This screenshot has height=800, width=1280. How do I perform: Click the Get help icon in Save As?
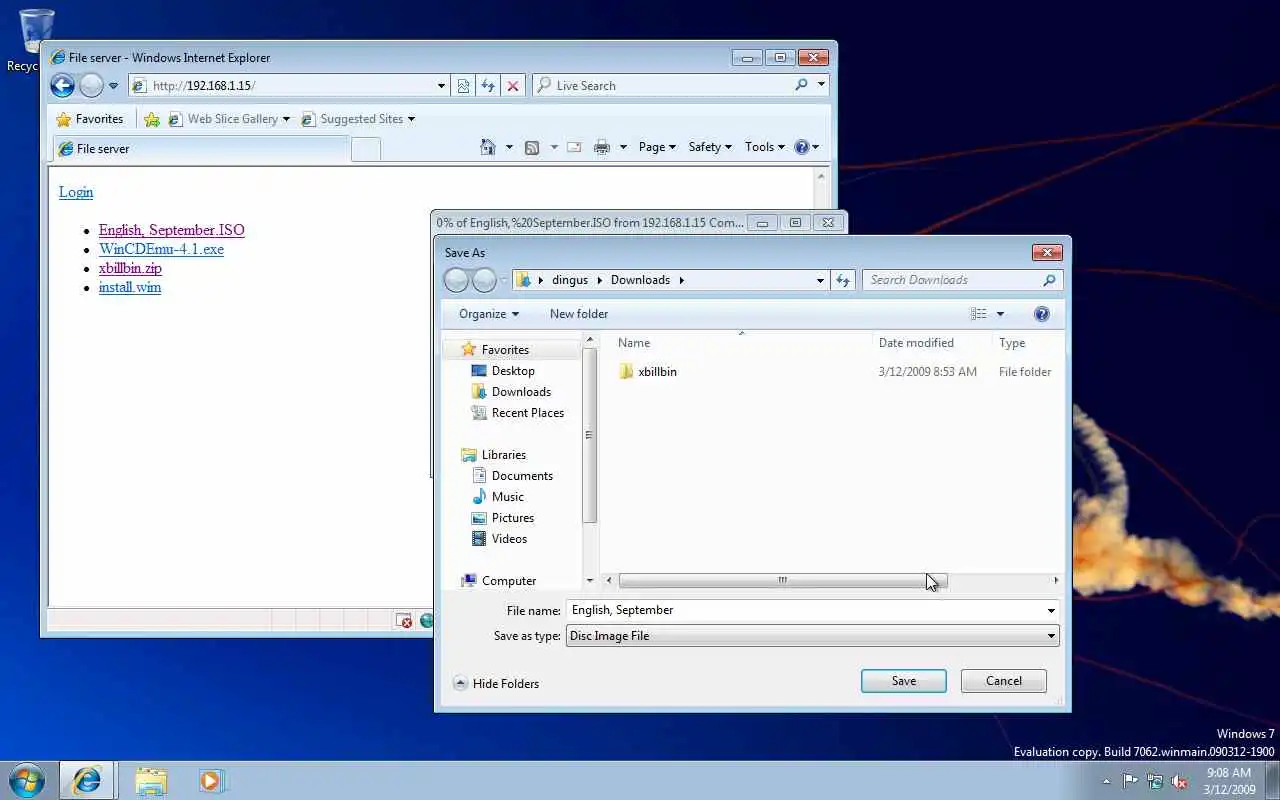(x=1041, y=314)
